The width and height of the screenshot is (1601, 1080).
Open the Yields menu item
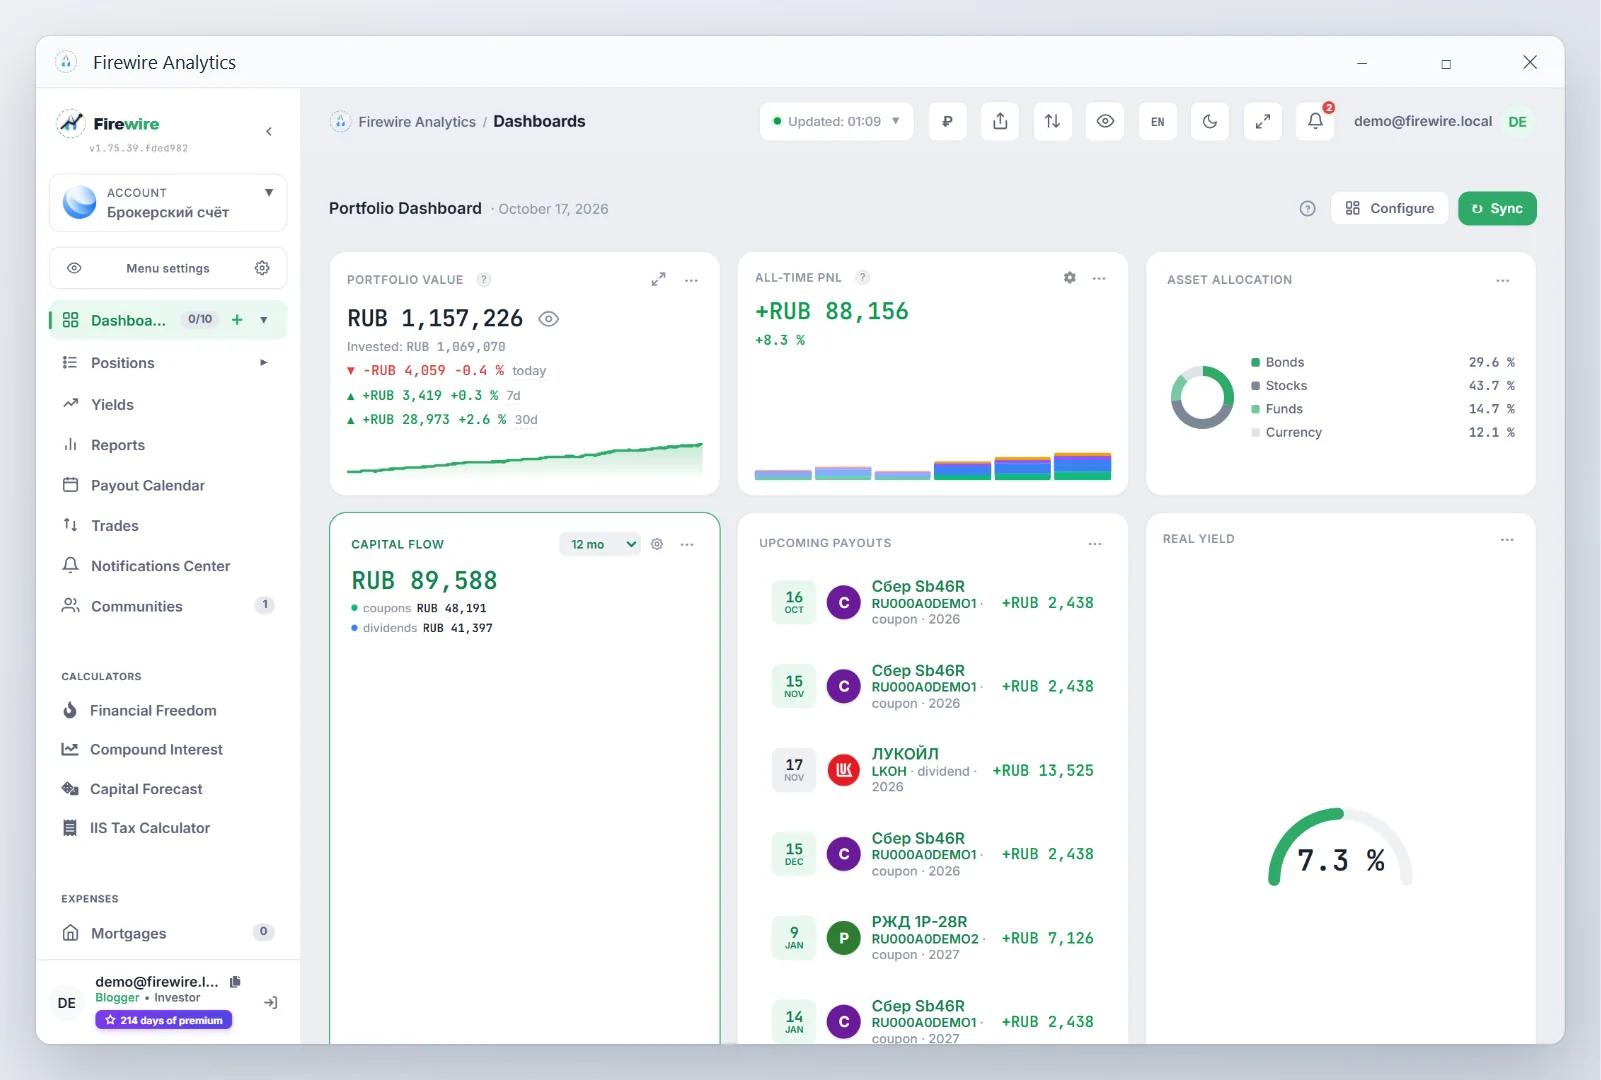click(x=168, y=404)
